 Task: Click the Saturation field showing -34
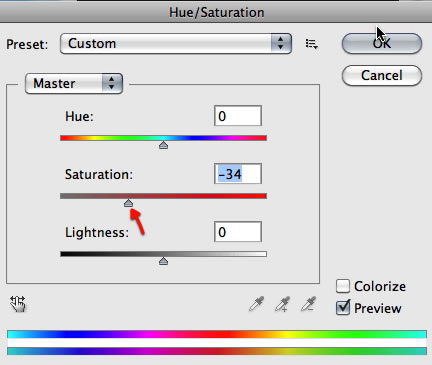pos(238,174)
